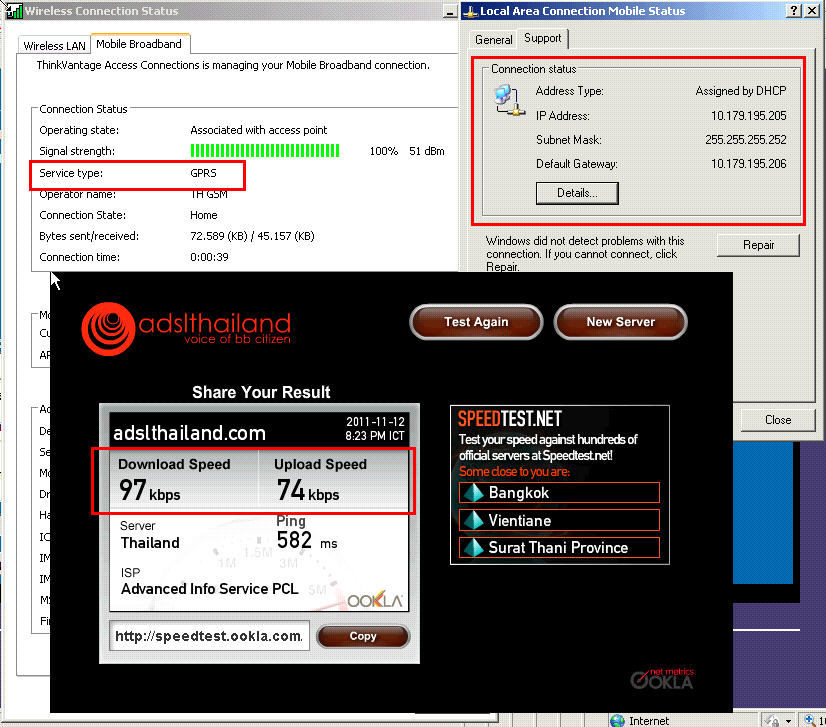Click the Bangkok pyramid icon
The width and height of the screenshot is (826, 727).
click(473, 493)
